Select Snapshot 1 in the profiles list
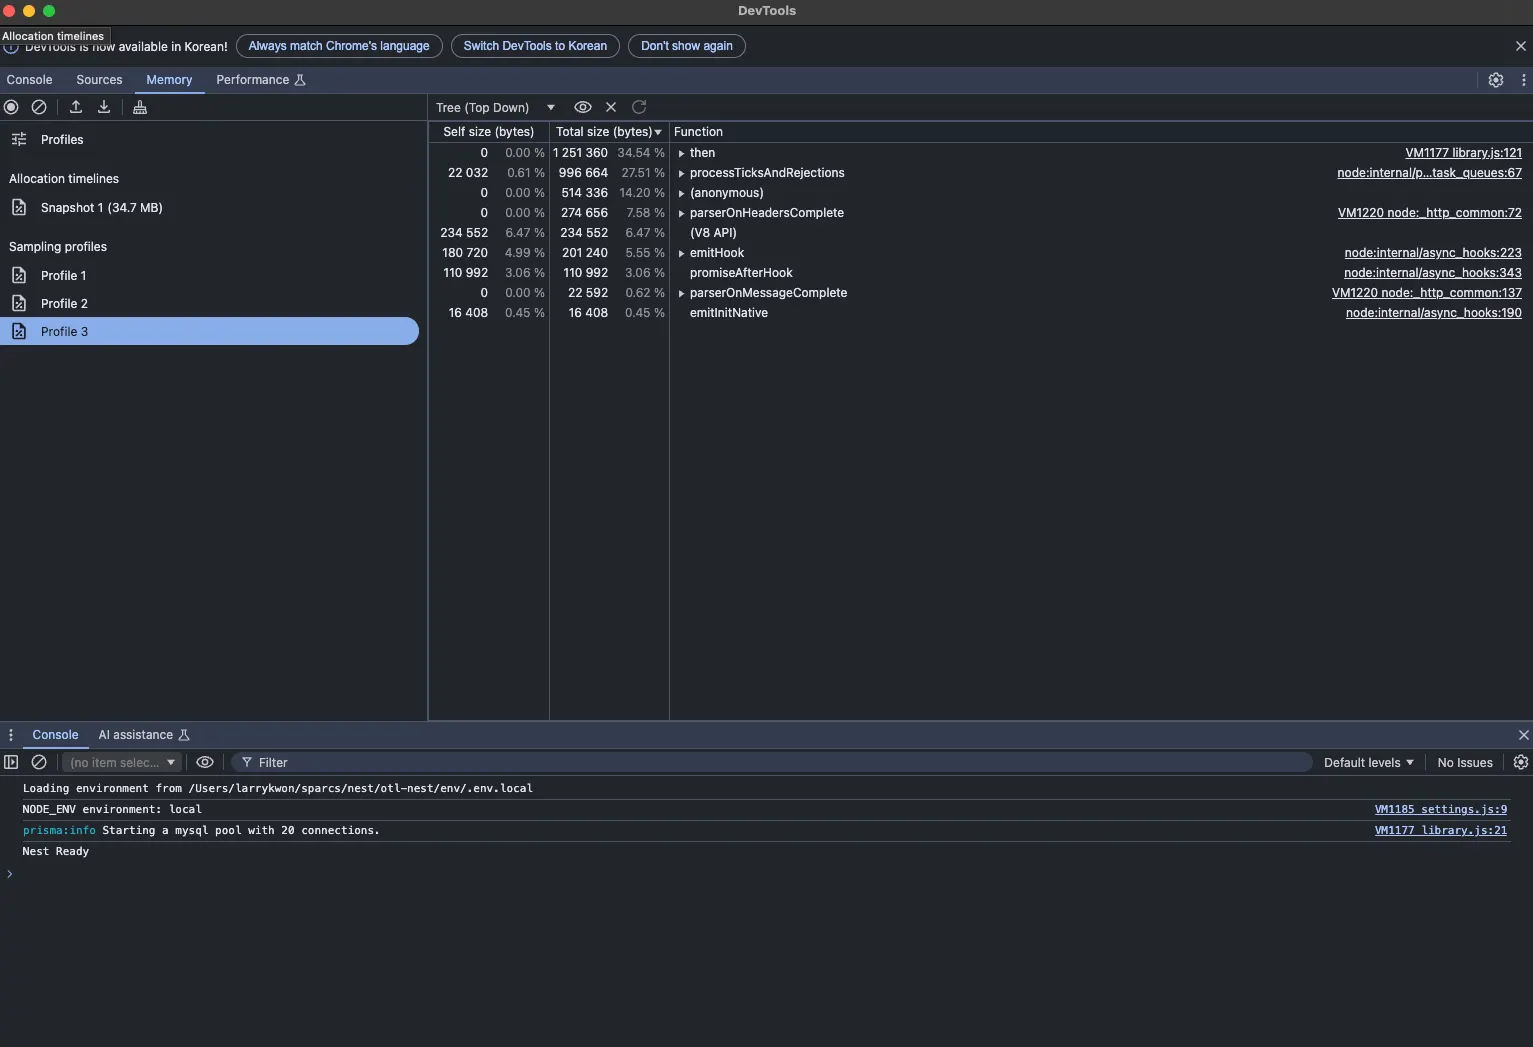The image size is (1533, 1047). click(x=101, y=208)
